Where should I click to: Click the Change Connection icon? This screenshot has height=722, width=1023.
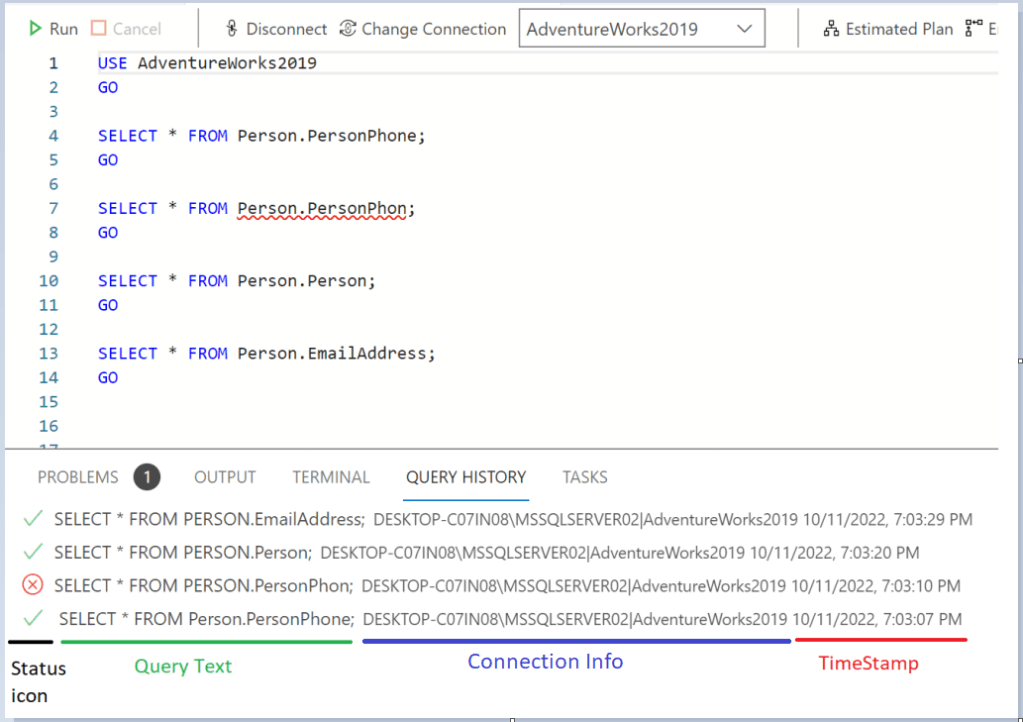(x=348, y=29)
